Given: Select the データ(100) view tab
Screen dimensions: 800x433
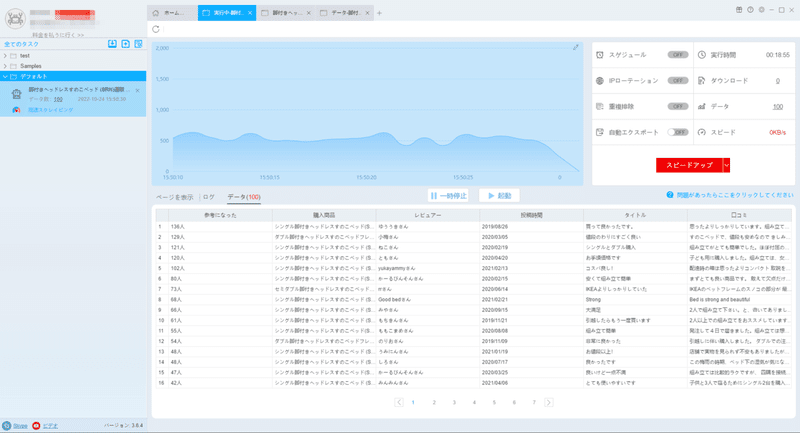Looking at the screenshot, I should (244, 197).
